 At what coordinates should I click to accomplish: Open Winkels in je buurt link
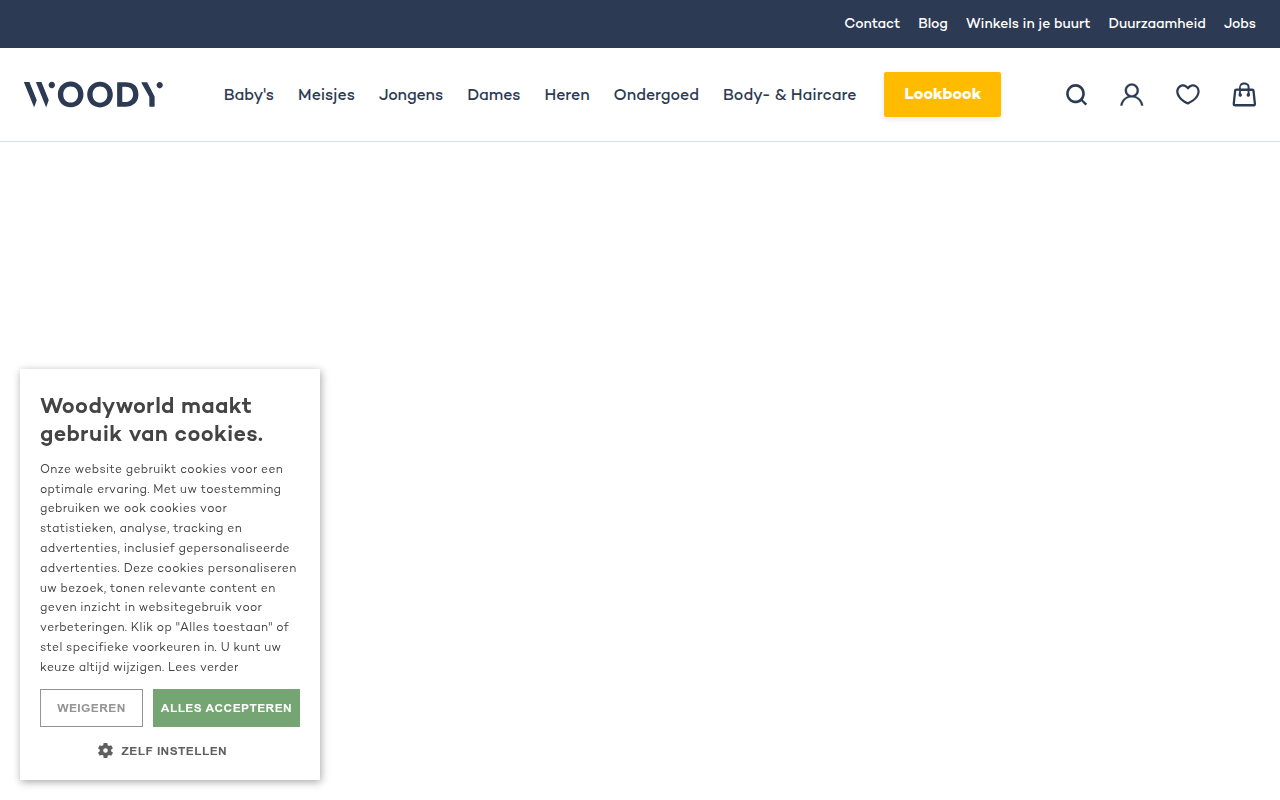1028,23
